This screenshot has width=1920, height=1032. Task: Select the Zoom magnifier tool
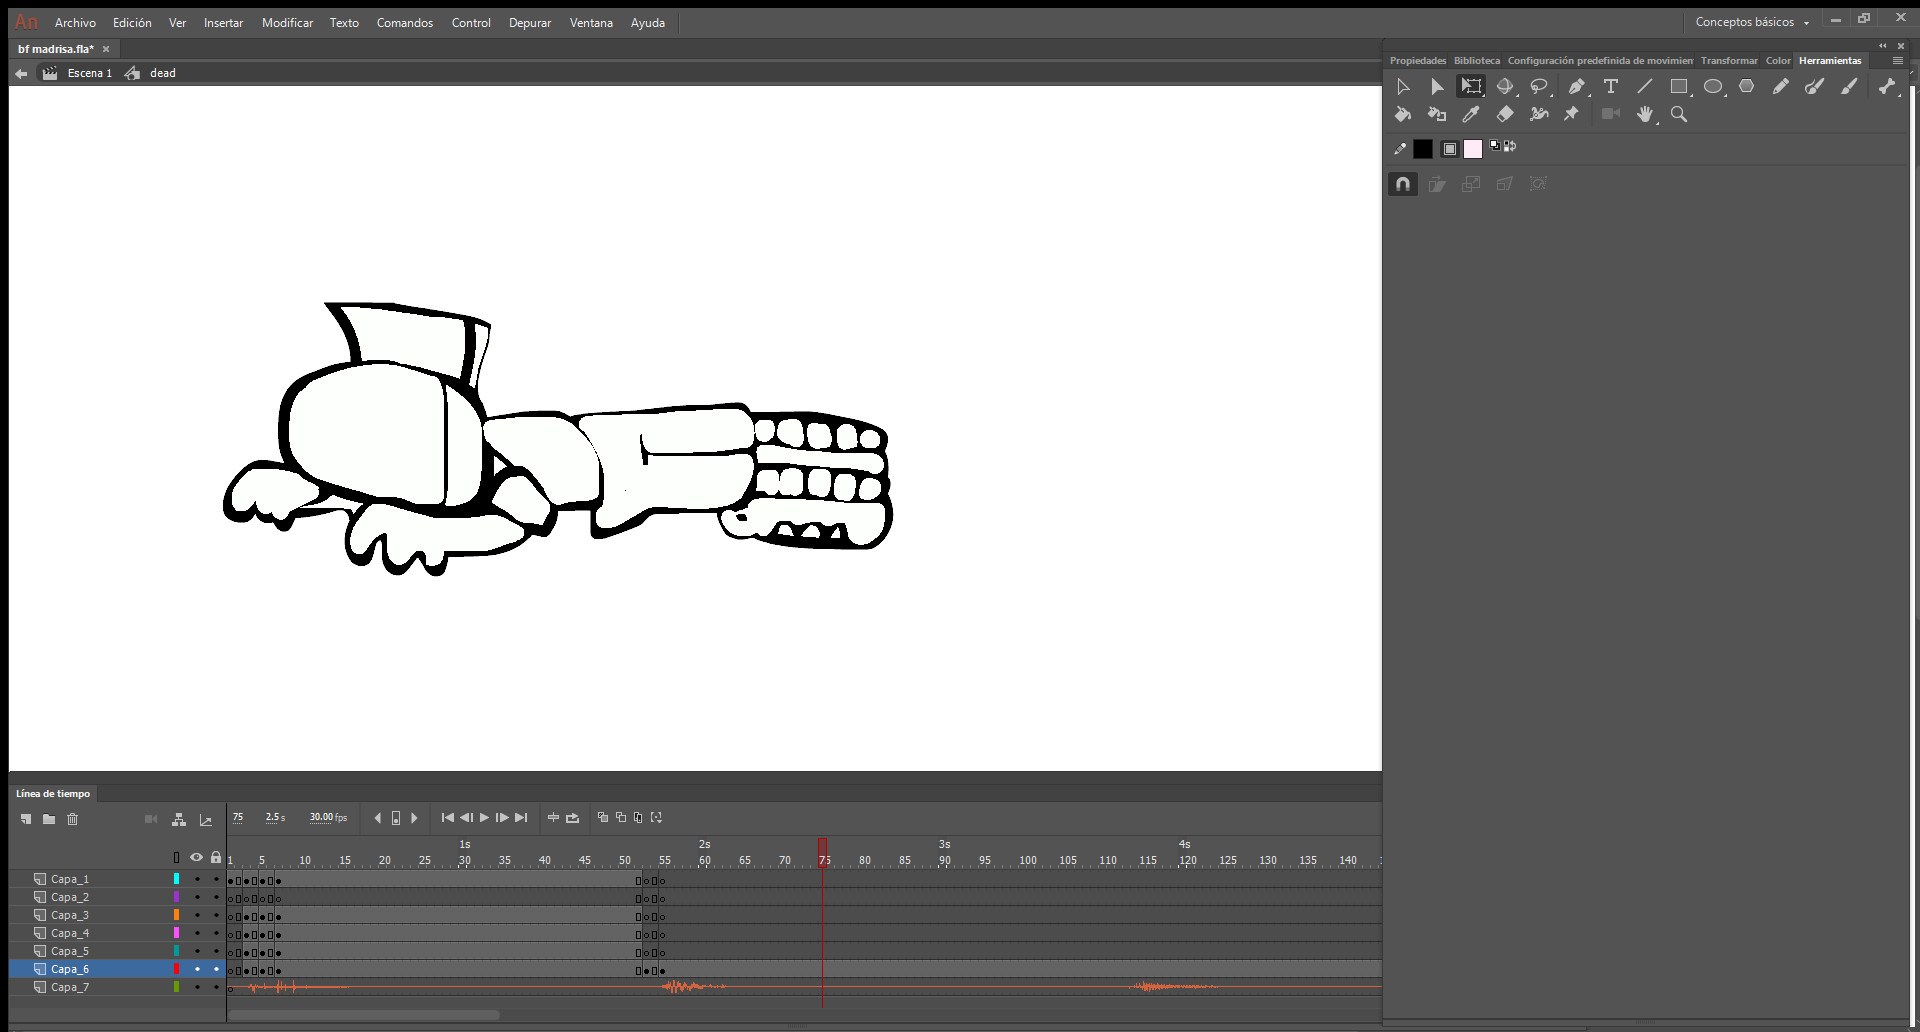1679,115
